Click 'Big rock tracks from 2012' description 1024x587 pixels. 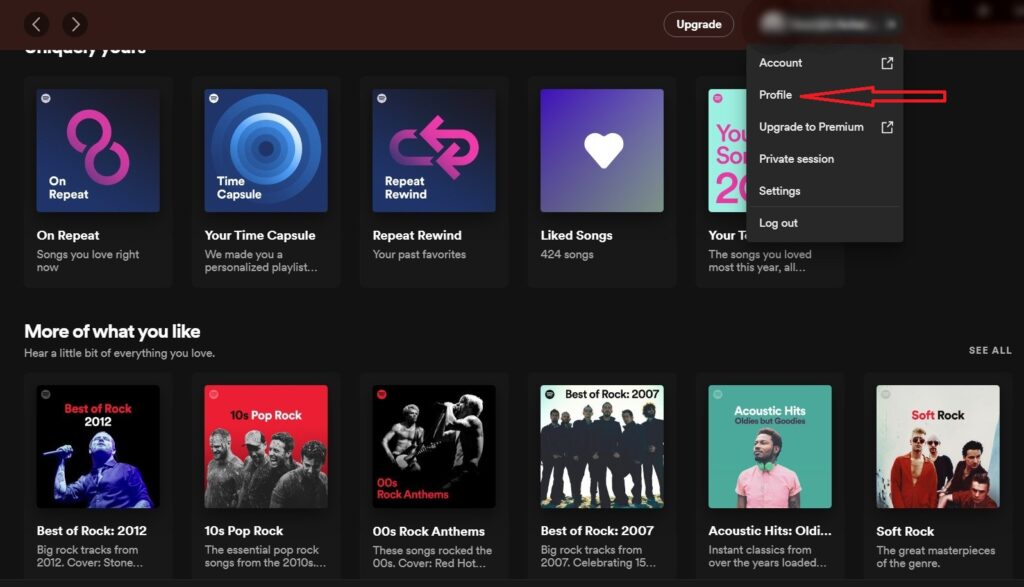[x=89, y=556]
